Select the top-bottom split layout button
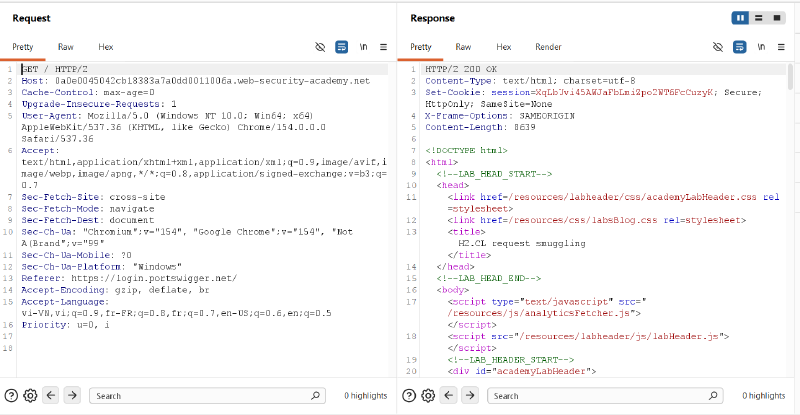This screenshot has height=415, width=800. pos(759,18)
